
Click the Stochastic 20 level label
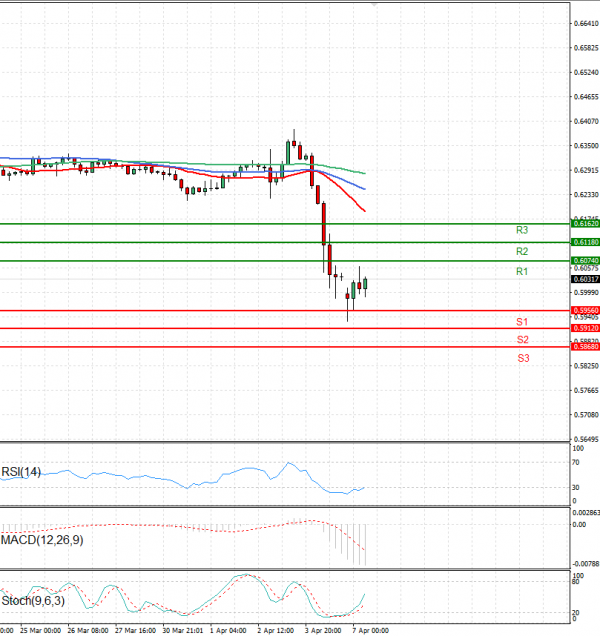(x=575, y=612)
